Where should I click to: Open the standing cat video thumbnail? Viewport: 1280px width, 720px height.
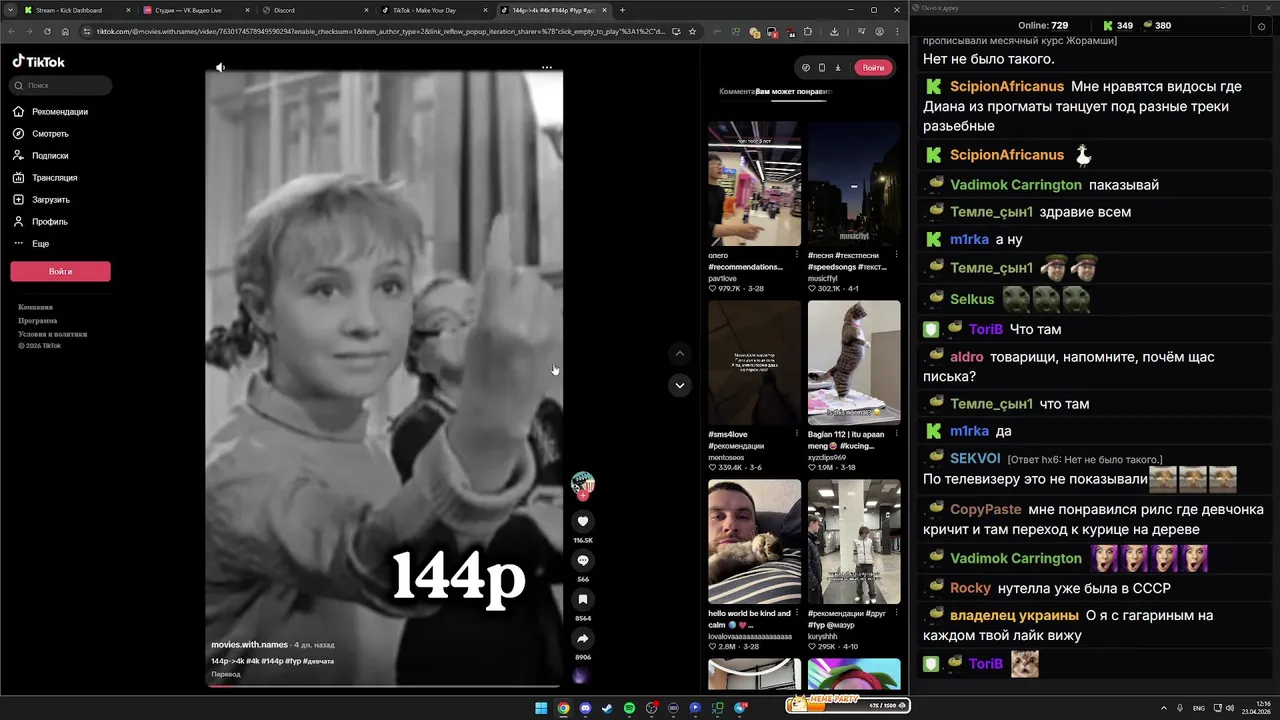tap(854, 363)
